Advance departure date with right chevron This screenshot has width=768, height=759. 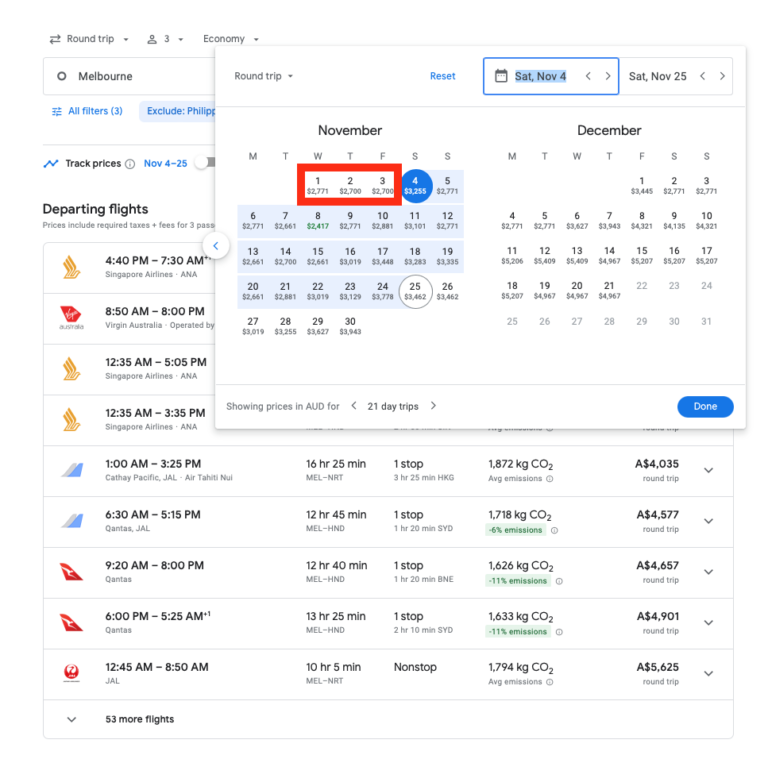tap(608, 76)
